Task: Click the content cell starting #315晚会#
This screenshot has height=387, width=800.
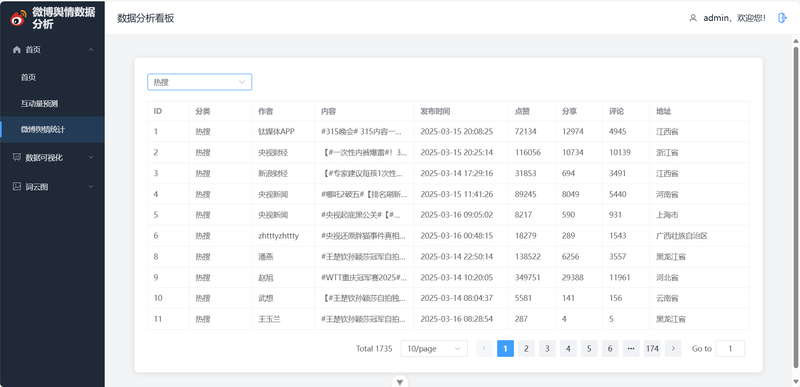Action: coord(364,132)
